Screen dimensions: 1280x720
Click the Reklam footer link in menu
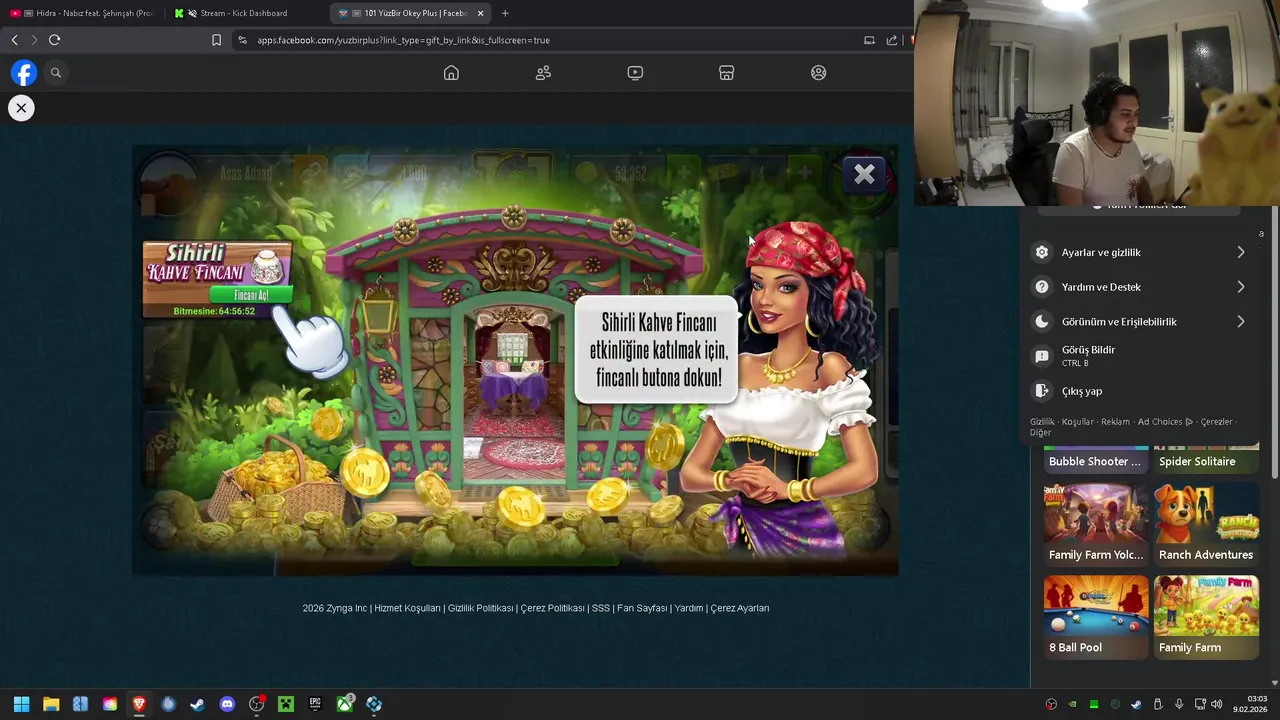pos(1115,422)
